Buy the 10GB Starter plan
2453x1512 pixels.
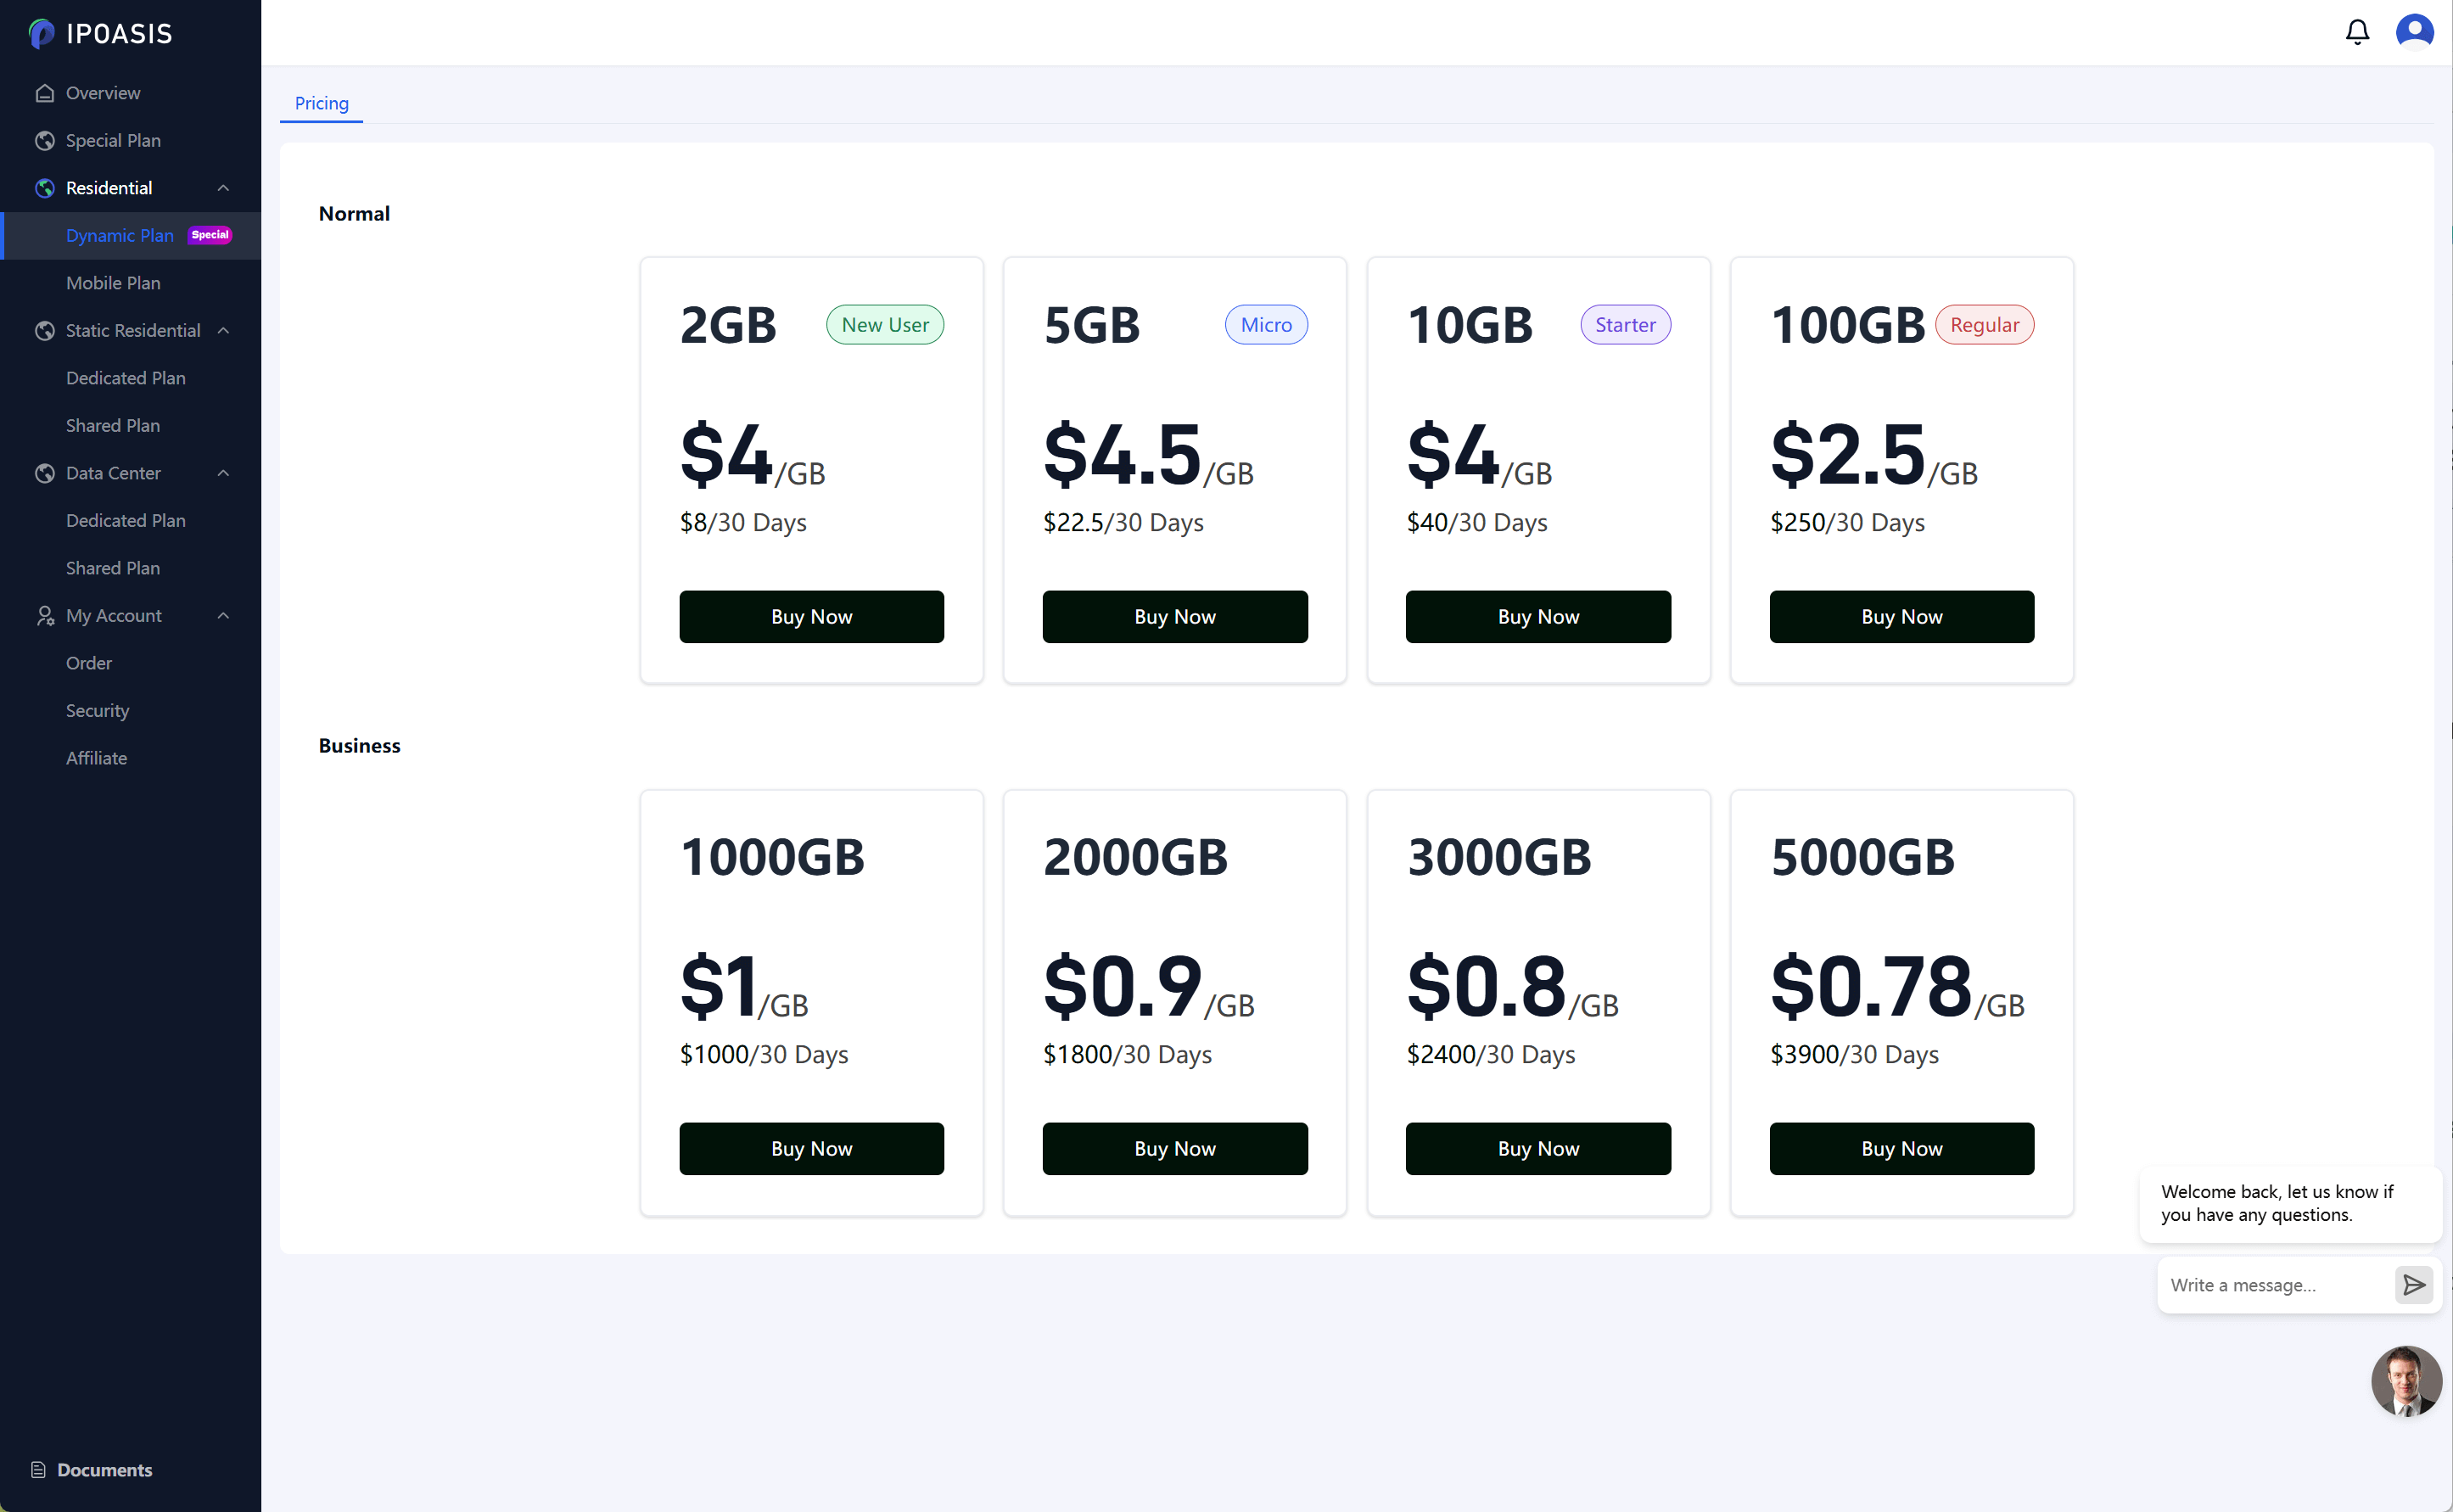(1538, 617)
